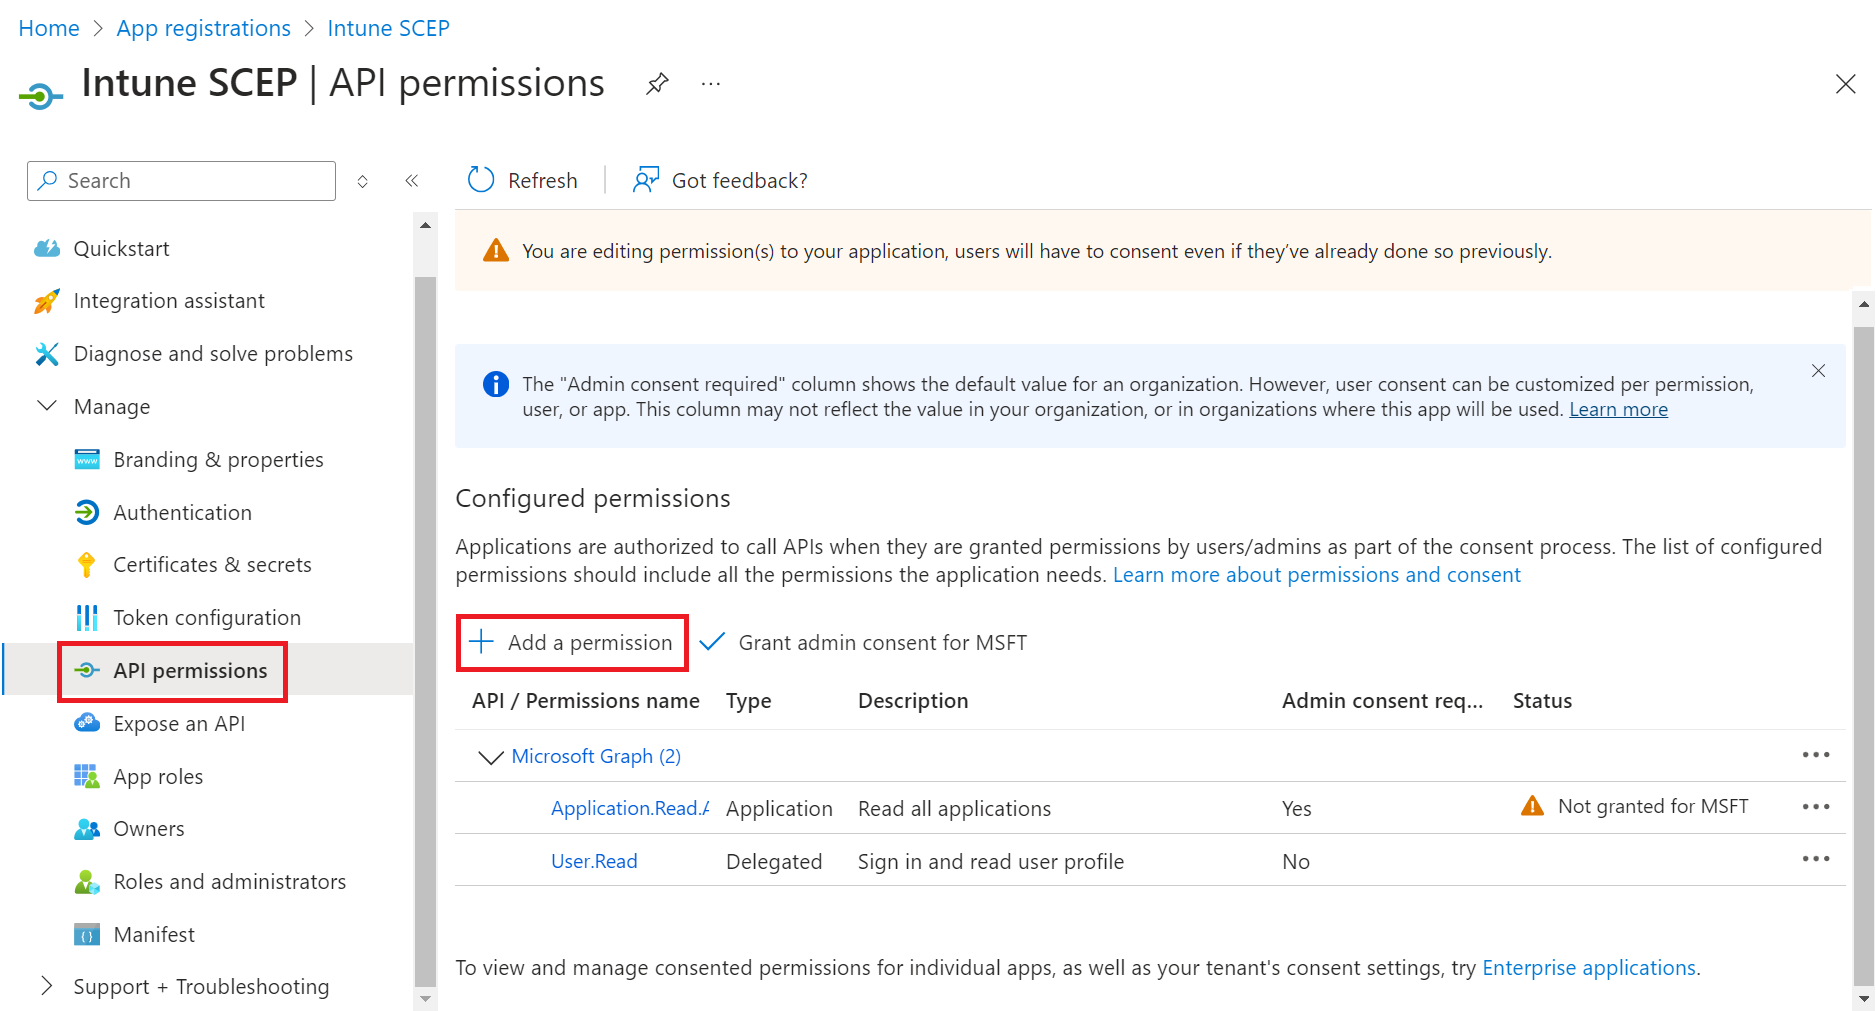
Task: Toggle sidebar expand/collapse all arrows
Action: coord(363,181)
